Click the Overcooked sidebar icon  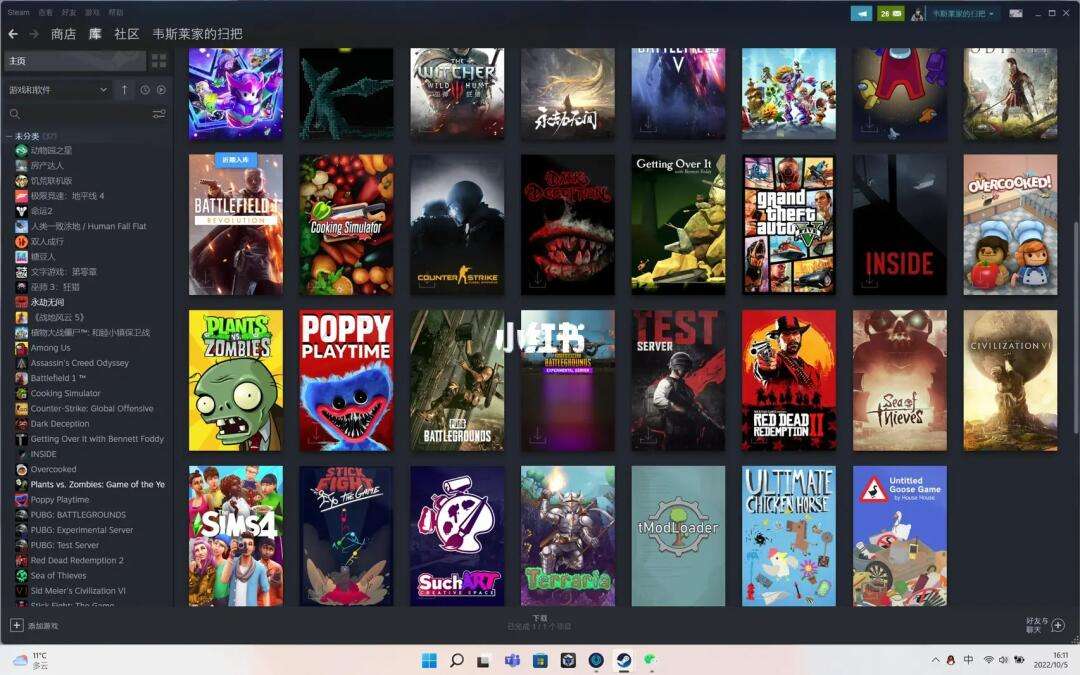(x=21, y=469)
